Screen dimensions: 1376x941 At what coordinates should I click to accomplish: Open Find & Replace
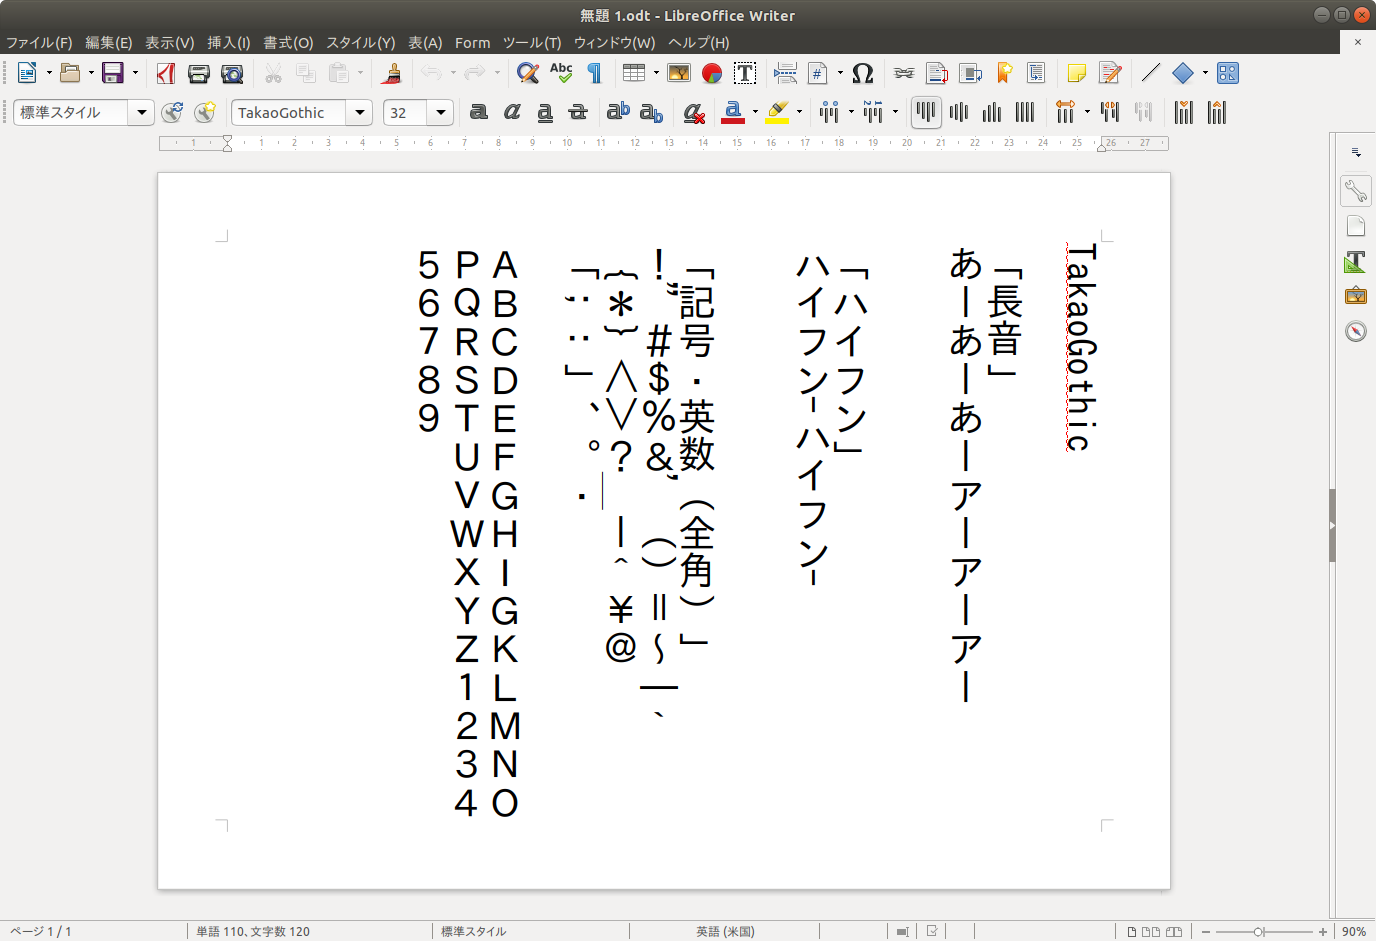click(x=528, y=73)
